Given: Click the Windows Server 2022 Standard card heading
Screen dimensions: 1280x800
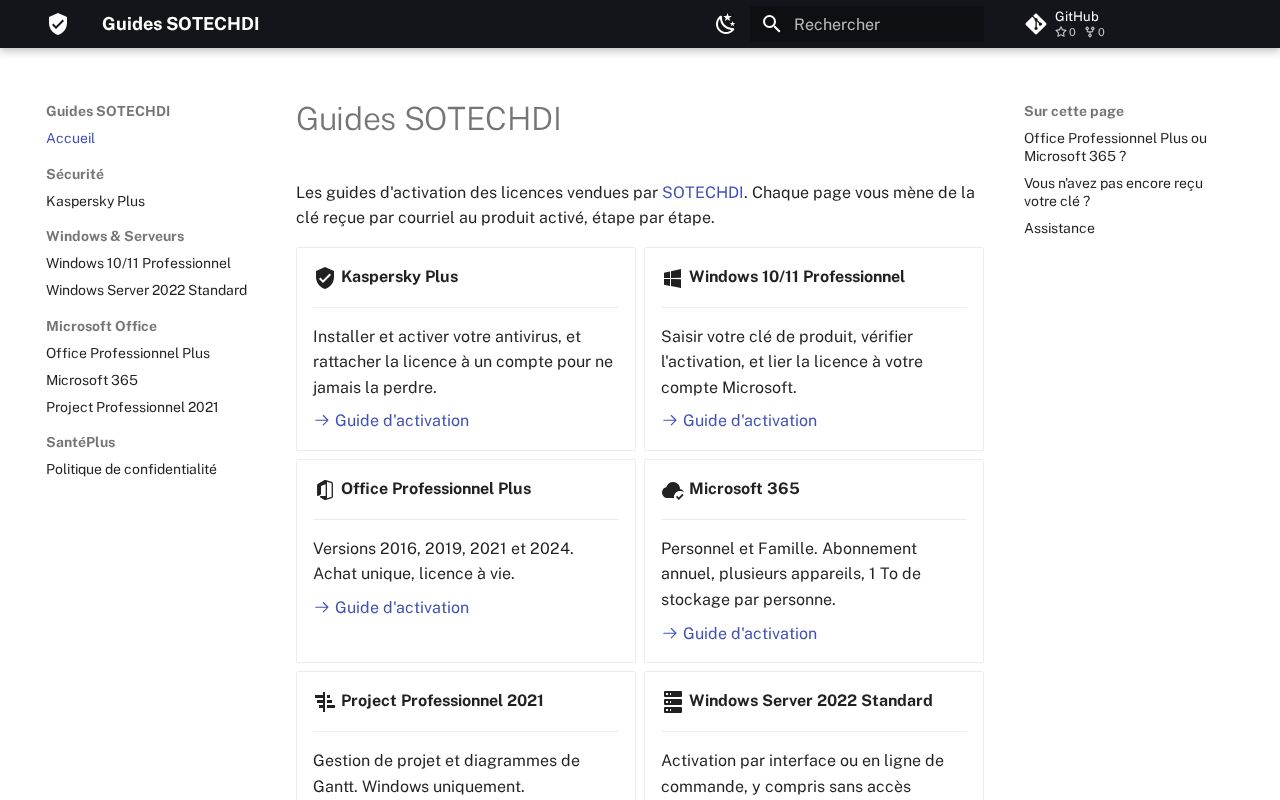Looking at the screenshot, I should tap(810, 701).
